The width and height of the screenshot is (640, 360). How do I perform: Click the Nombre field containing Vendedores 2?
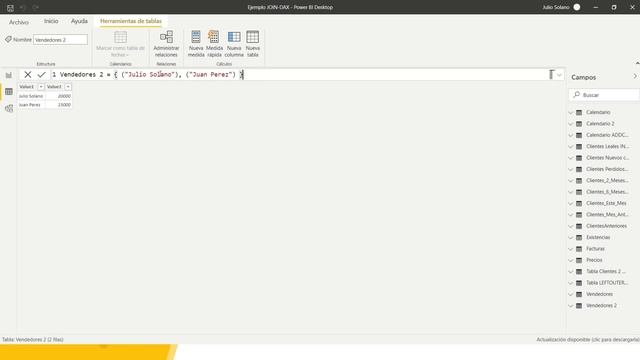(x=60, y=40)
